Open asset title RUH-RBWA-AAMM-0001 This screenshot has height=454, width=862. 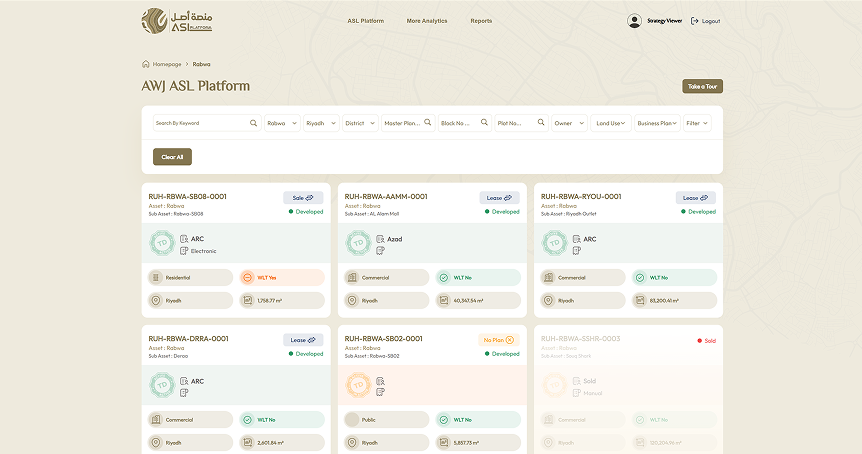click(386, 196)
